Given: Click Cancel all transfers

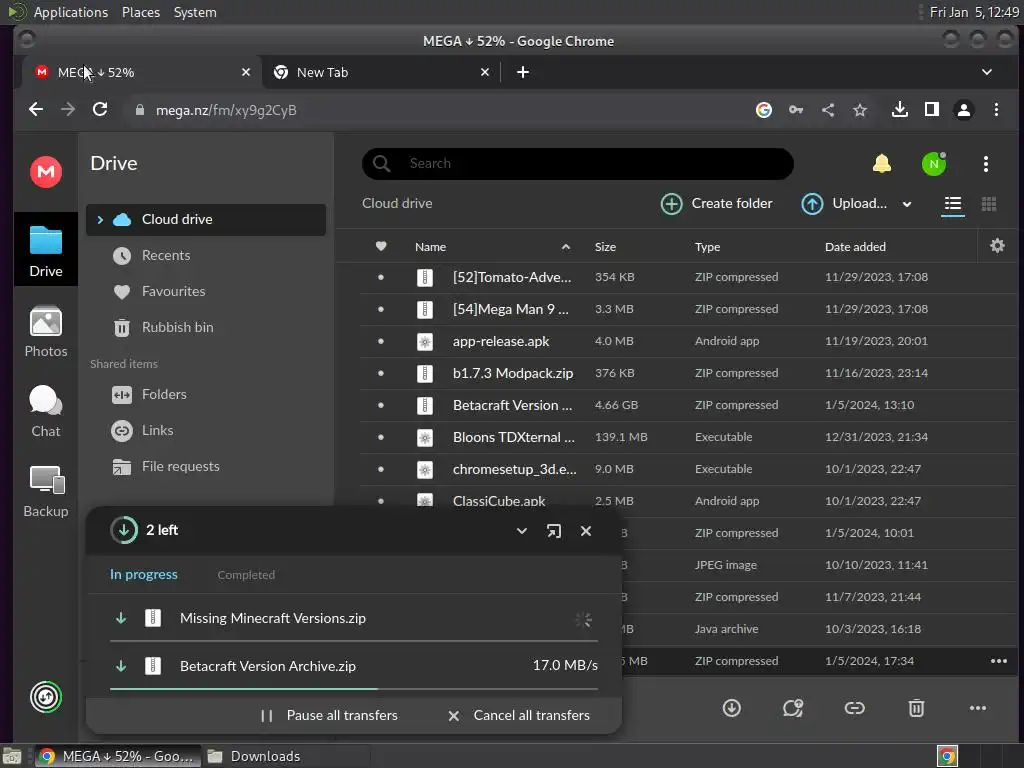Looking at the screenshot, I should [519, 715].
